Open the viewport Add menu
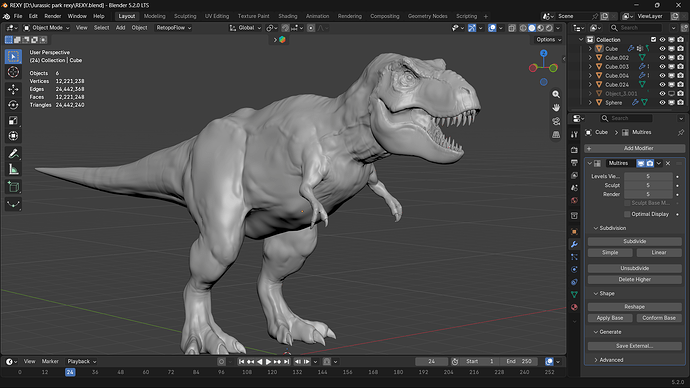This screenshot has width=690, height=388. pyautogui.click(x=120, y=28)
